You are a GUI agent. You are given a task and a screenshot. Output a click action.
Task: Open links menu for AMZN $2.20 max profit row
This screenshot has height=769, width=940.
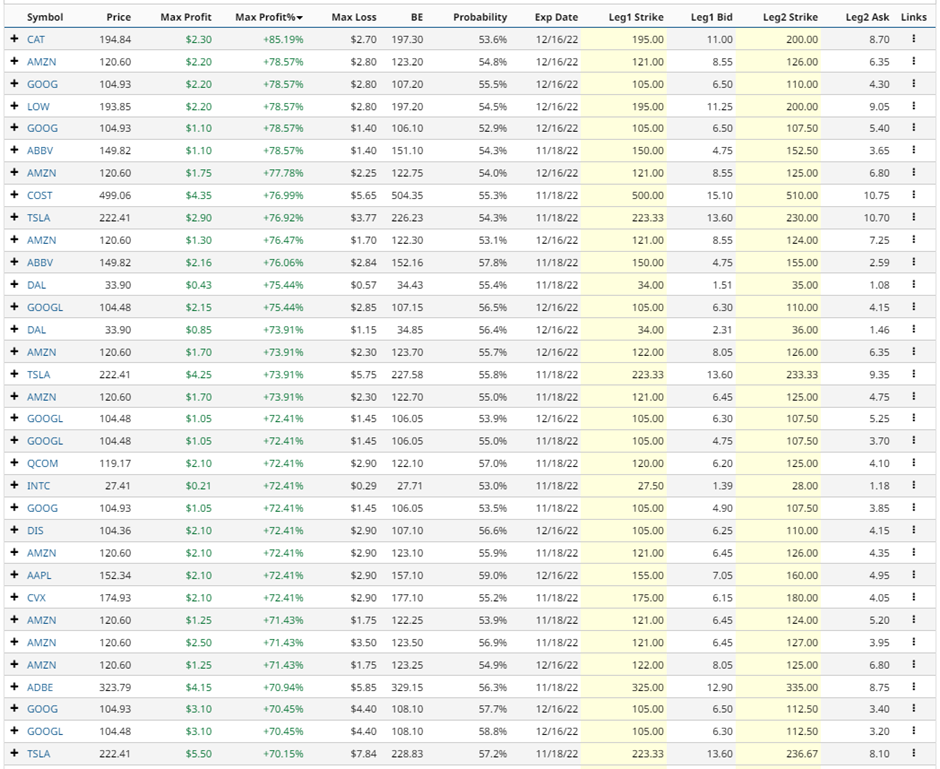914,61
